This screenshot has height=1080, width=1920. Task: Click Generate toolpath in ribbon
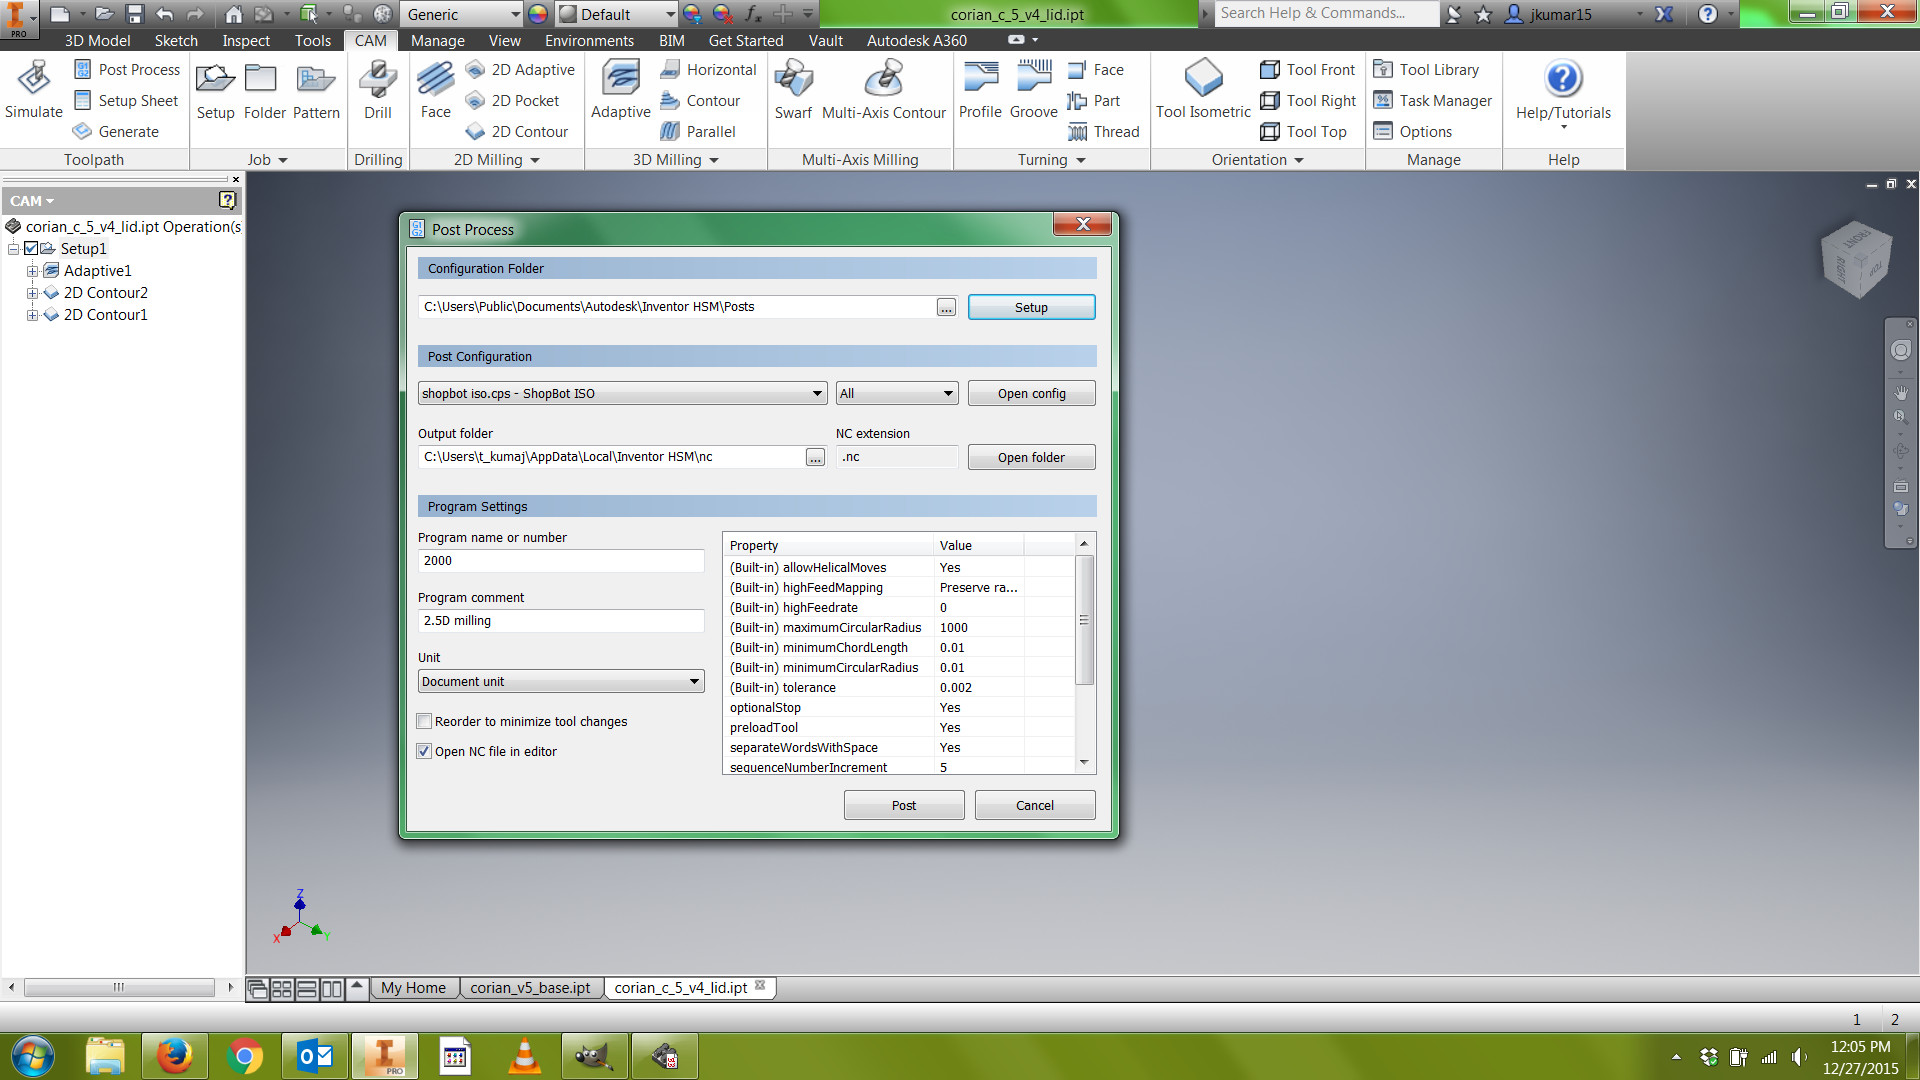point(116,132)
